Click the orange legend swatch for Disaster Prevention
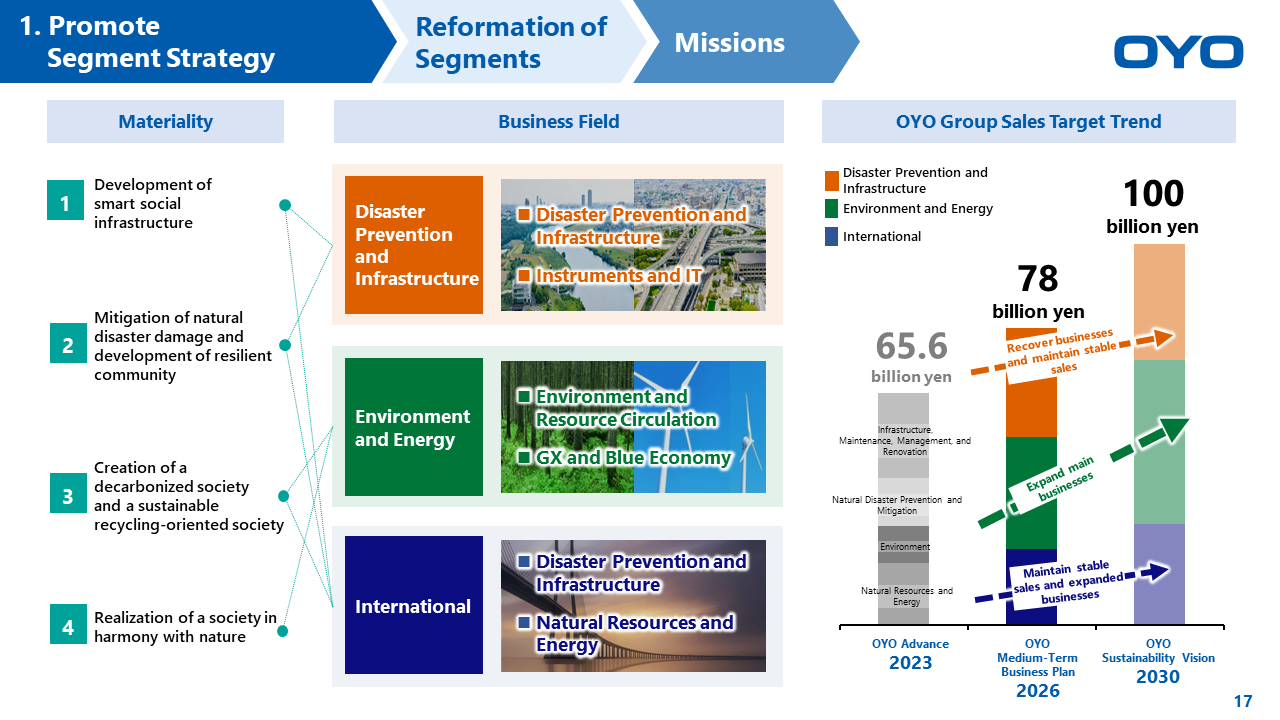 pos(831,181)
